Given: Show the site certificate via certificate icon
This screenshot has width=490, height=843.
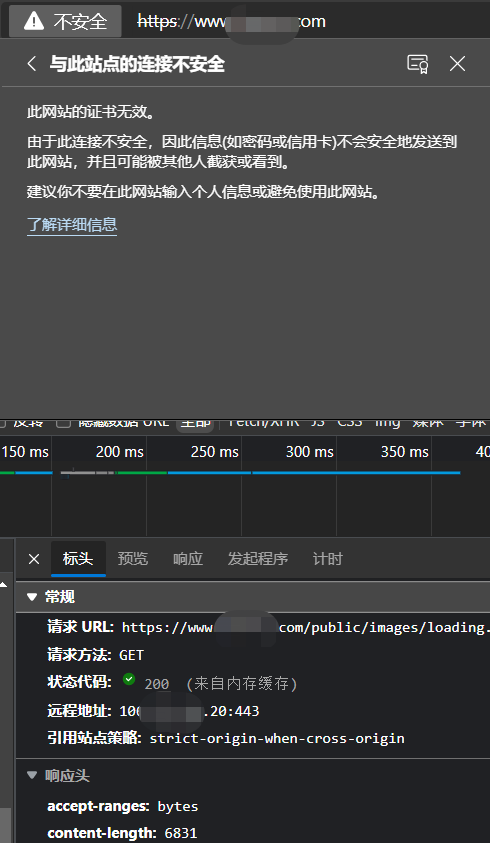Looking at the screenshot, I should pos(417,64).
